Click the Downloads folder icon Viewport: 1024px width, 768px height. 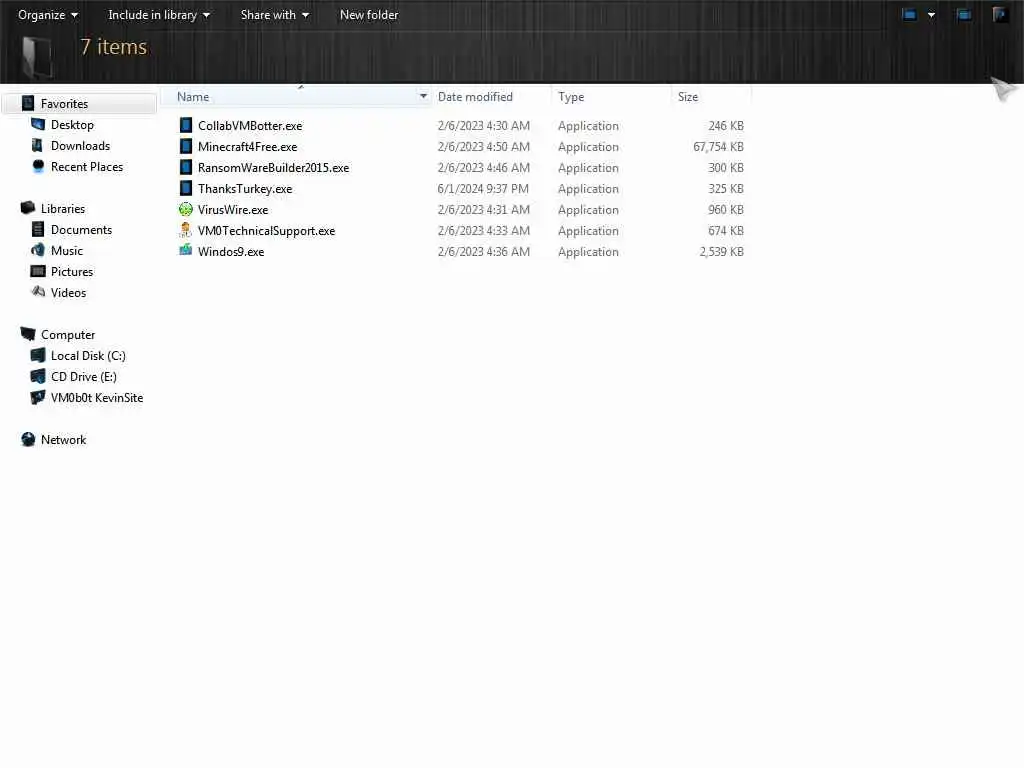38,145
